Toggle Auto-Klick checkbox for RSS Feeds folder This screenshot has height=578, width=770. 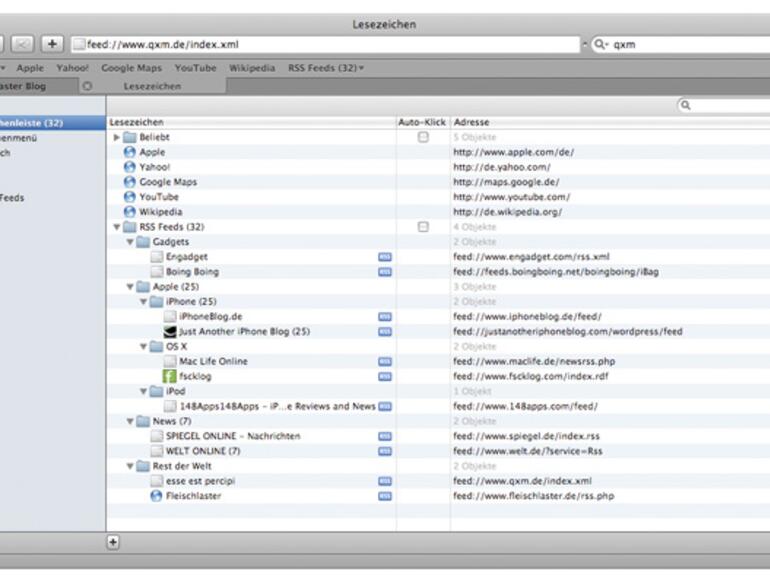pyautogui.click(x=423, y=227)
